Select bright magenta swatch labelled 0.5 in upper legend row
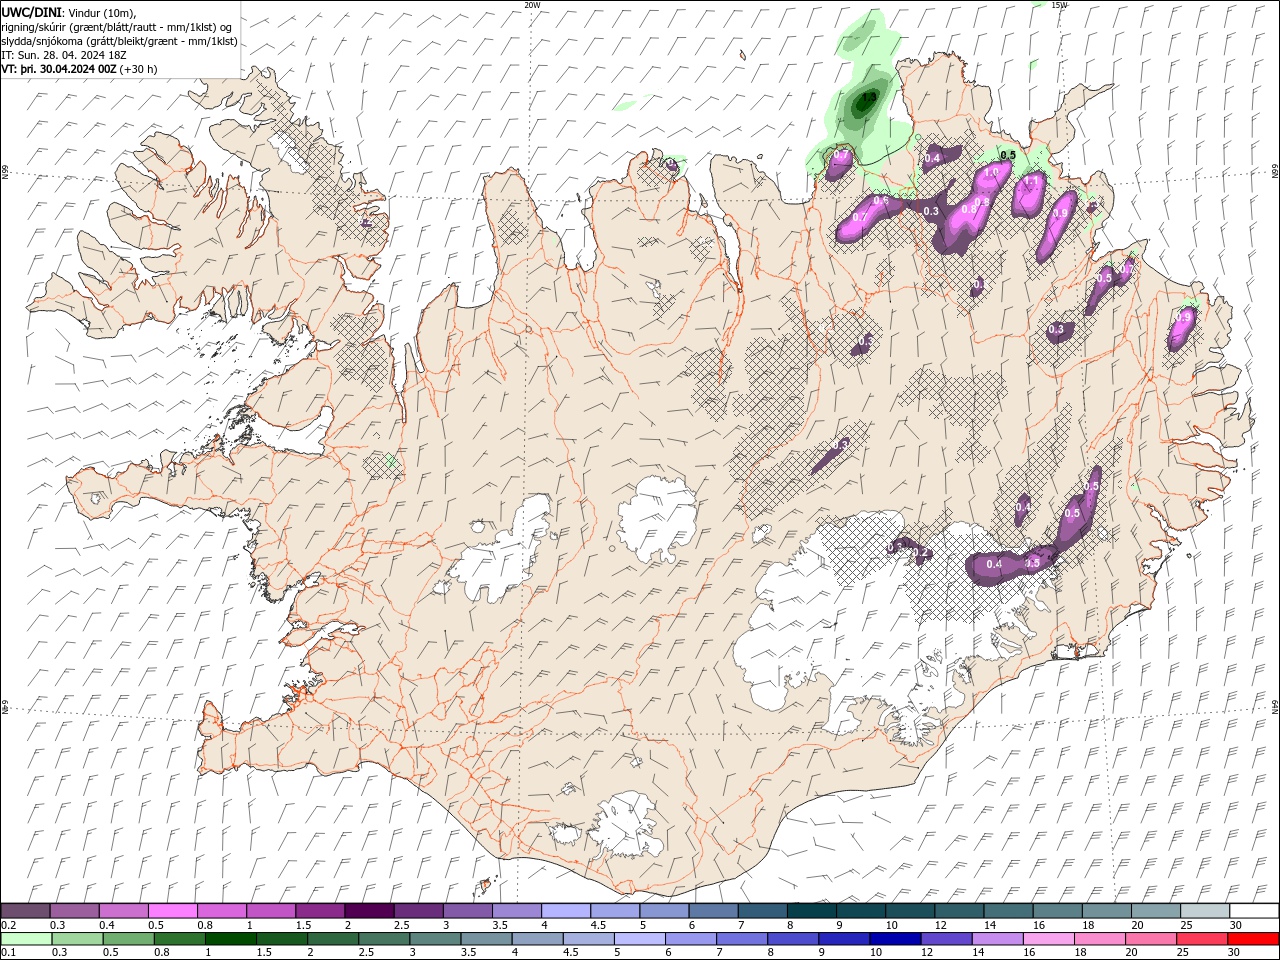The height and width of the screenshot is (960, 1280). pyautogui.click(x=173, y=911)
